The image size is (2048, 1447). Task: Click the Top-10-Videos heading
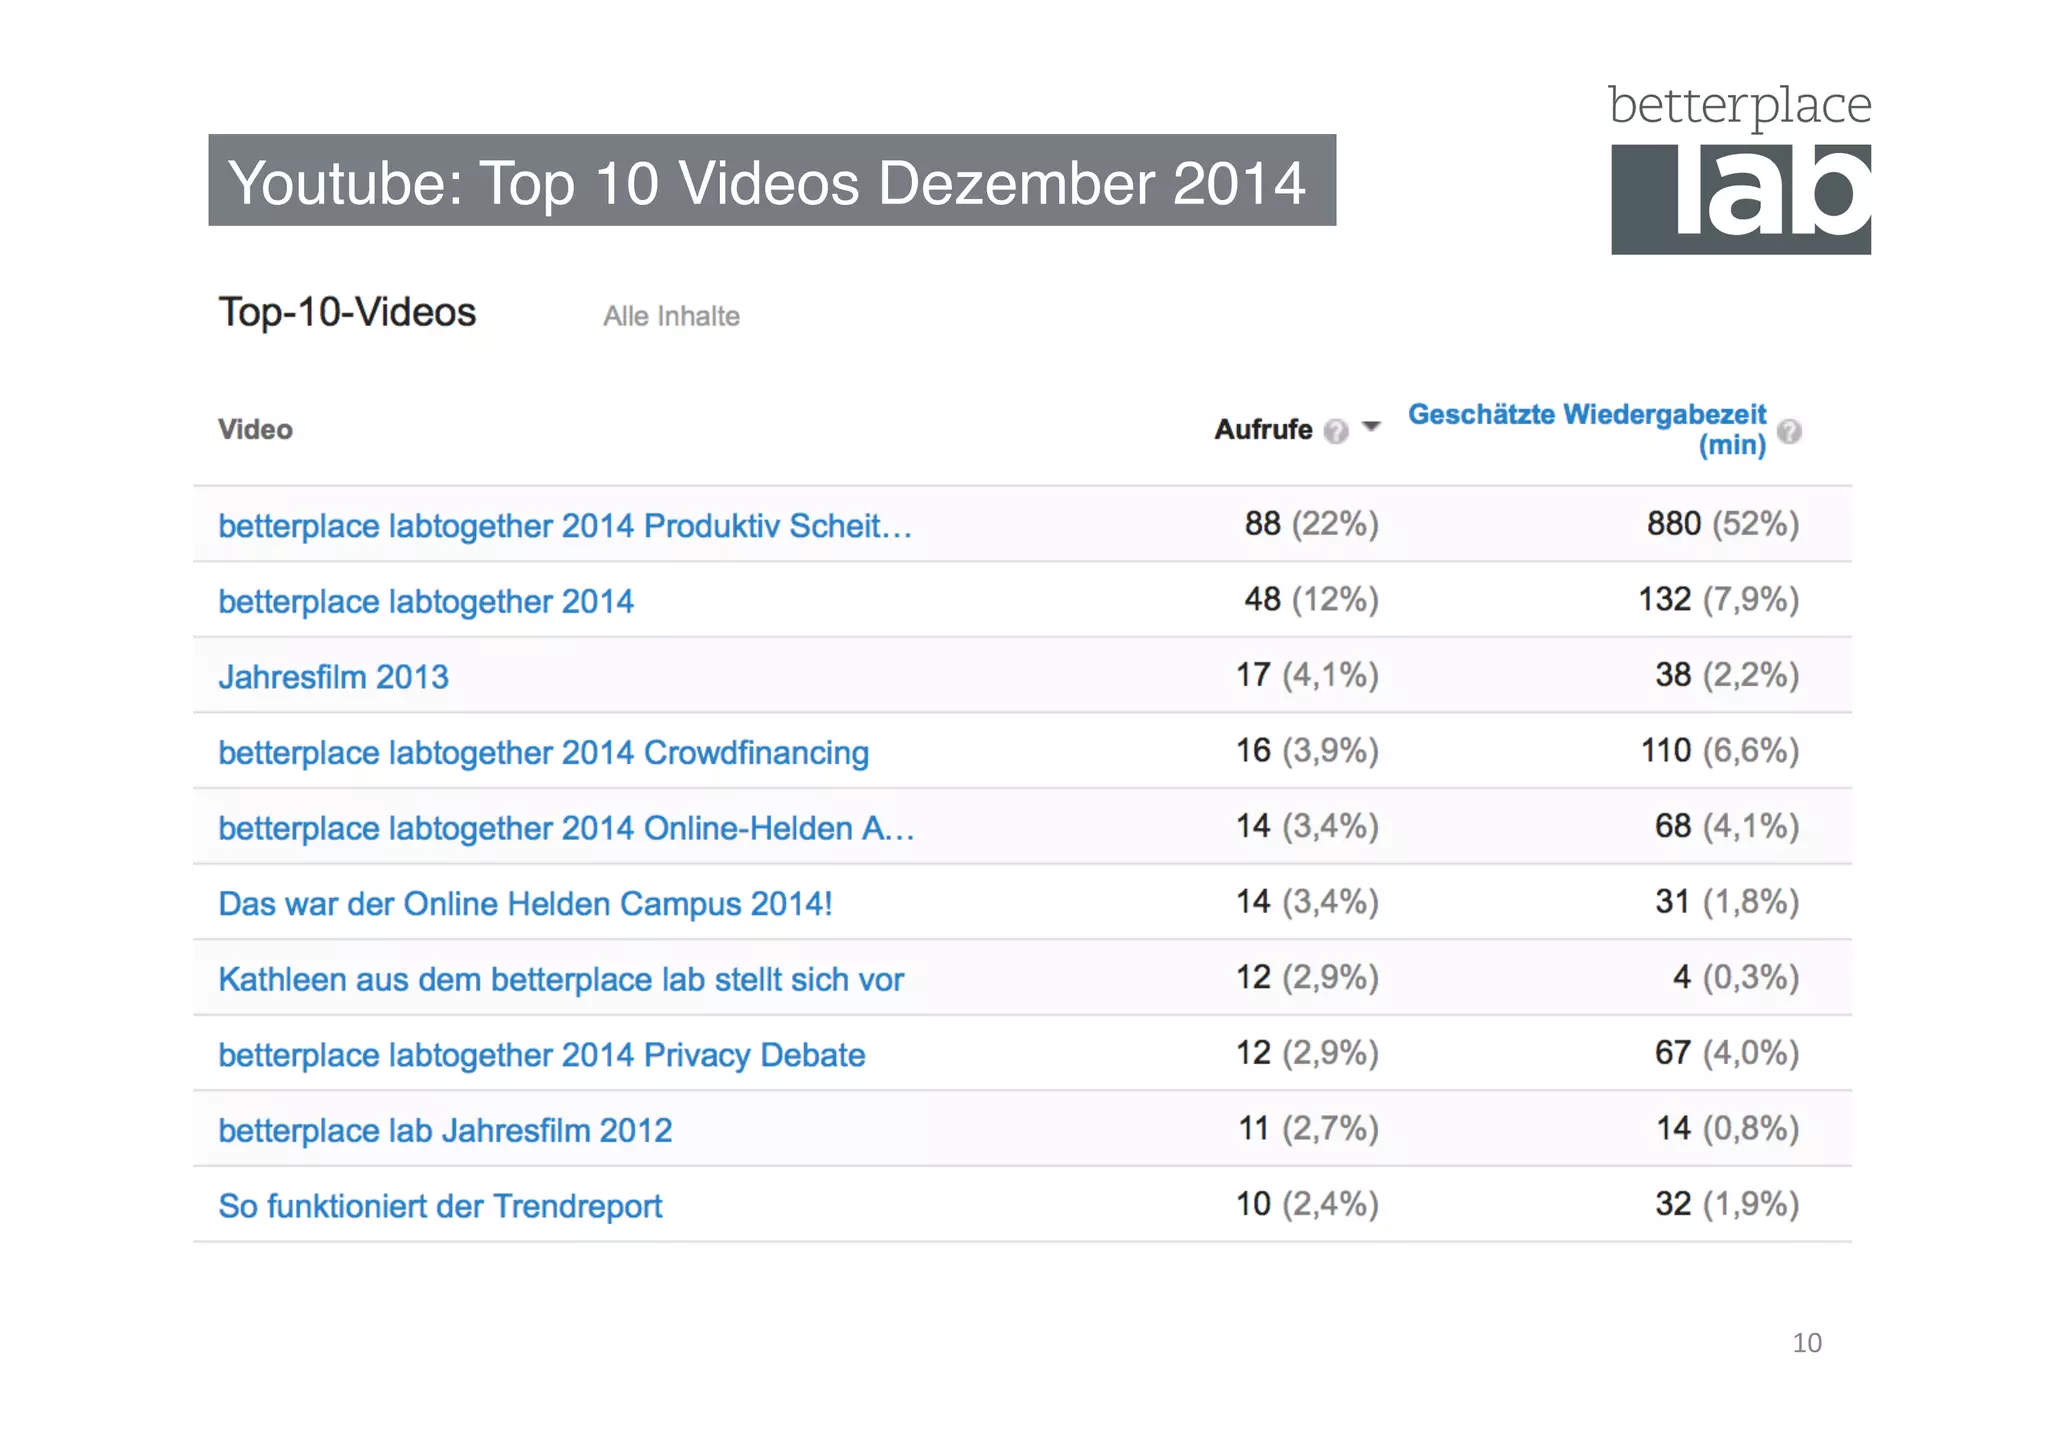tap(347, 312)
